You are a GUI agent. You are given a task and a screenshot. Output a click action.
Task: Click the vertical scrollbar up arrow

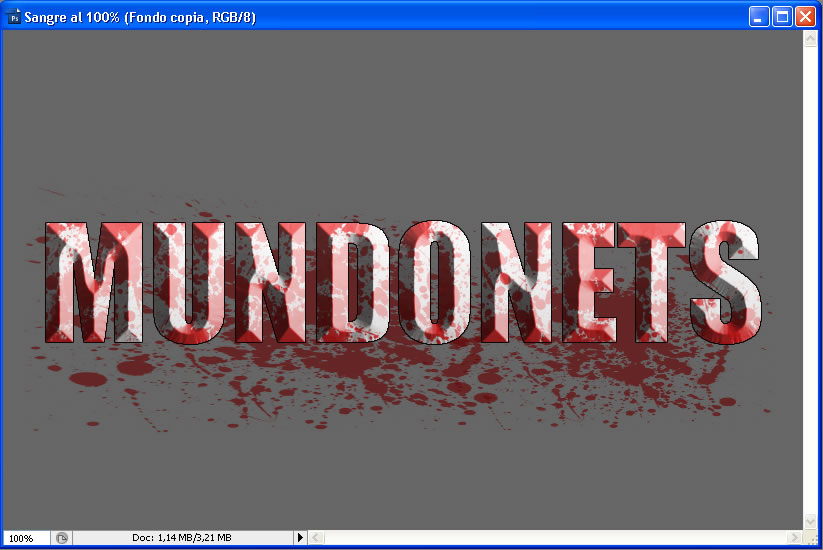pos(810,38)
